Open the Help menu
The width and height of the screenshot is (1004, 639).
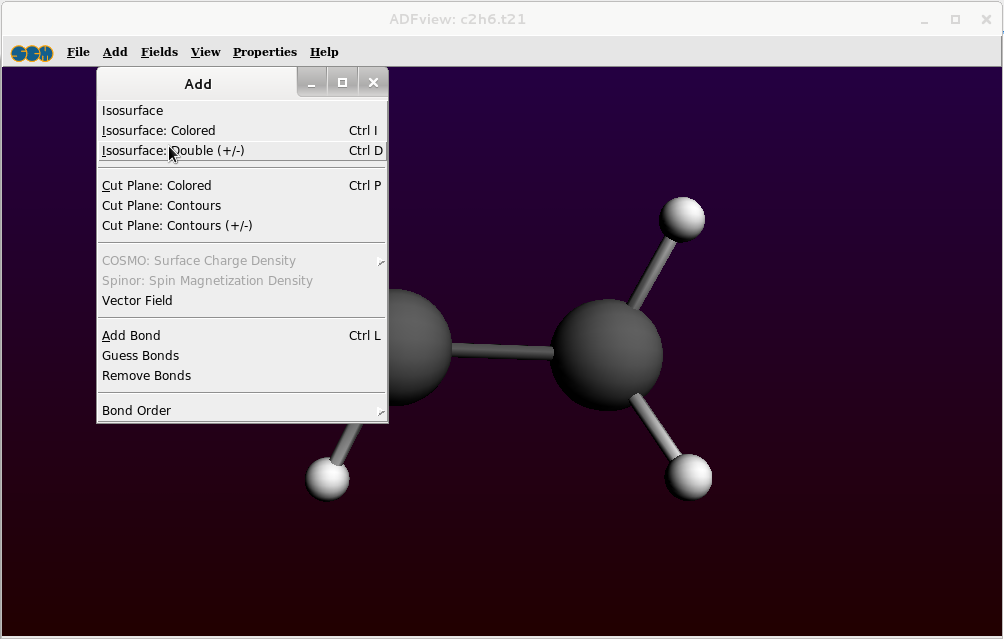[324, 52]
